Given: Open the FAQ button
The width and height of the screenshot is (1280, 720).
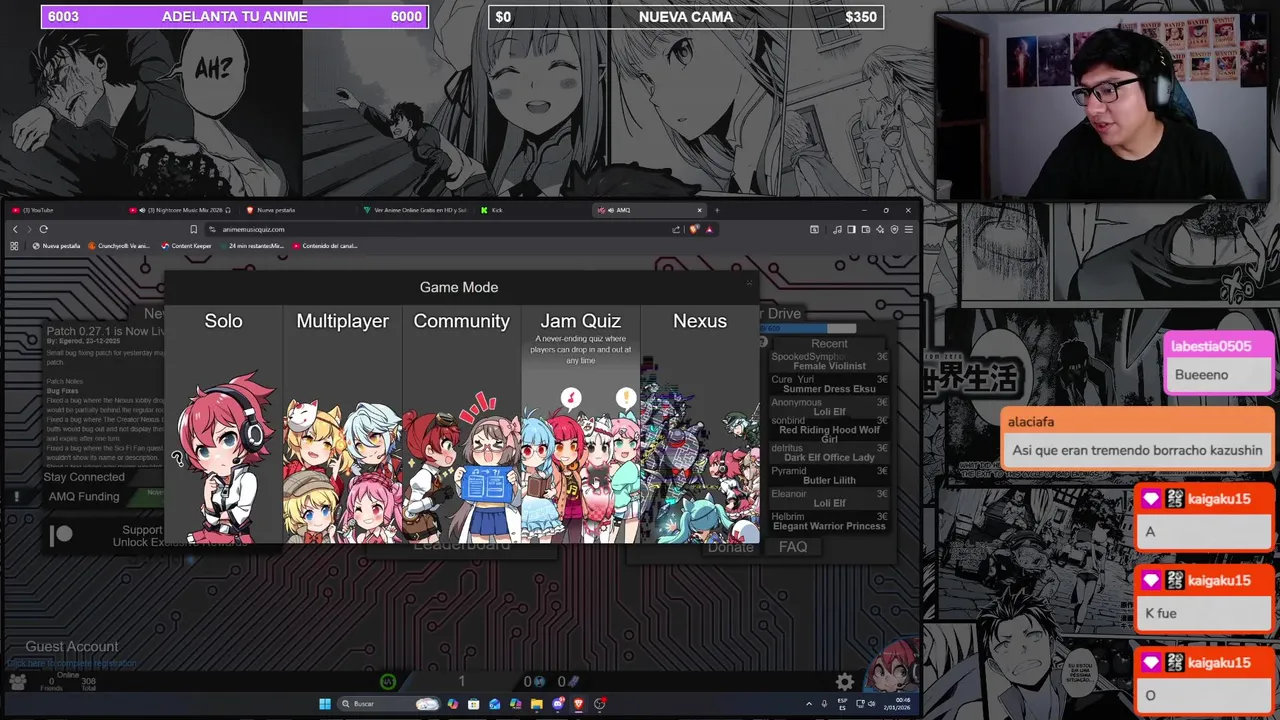Looking at the screenshot, I should pos(793,547).
